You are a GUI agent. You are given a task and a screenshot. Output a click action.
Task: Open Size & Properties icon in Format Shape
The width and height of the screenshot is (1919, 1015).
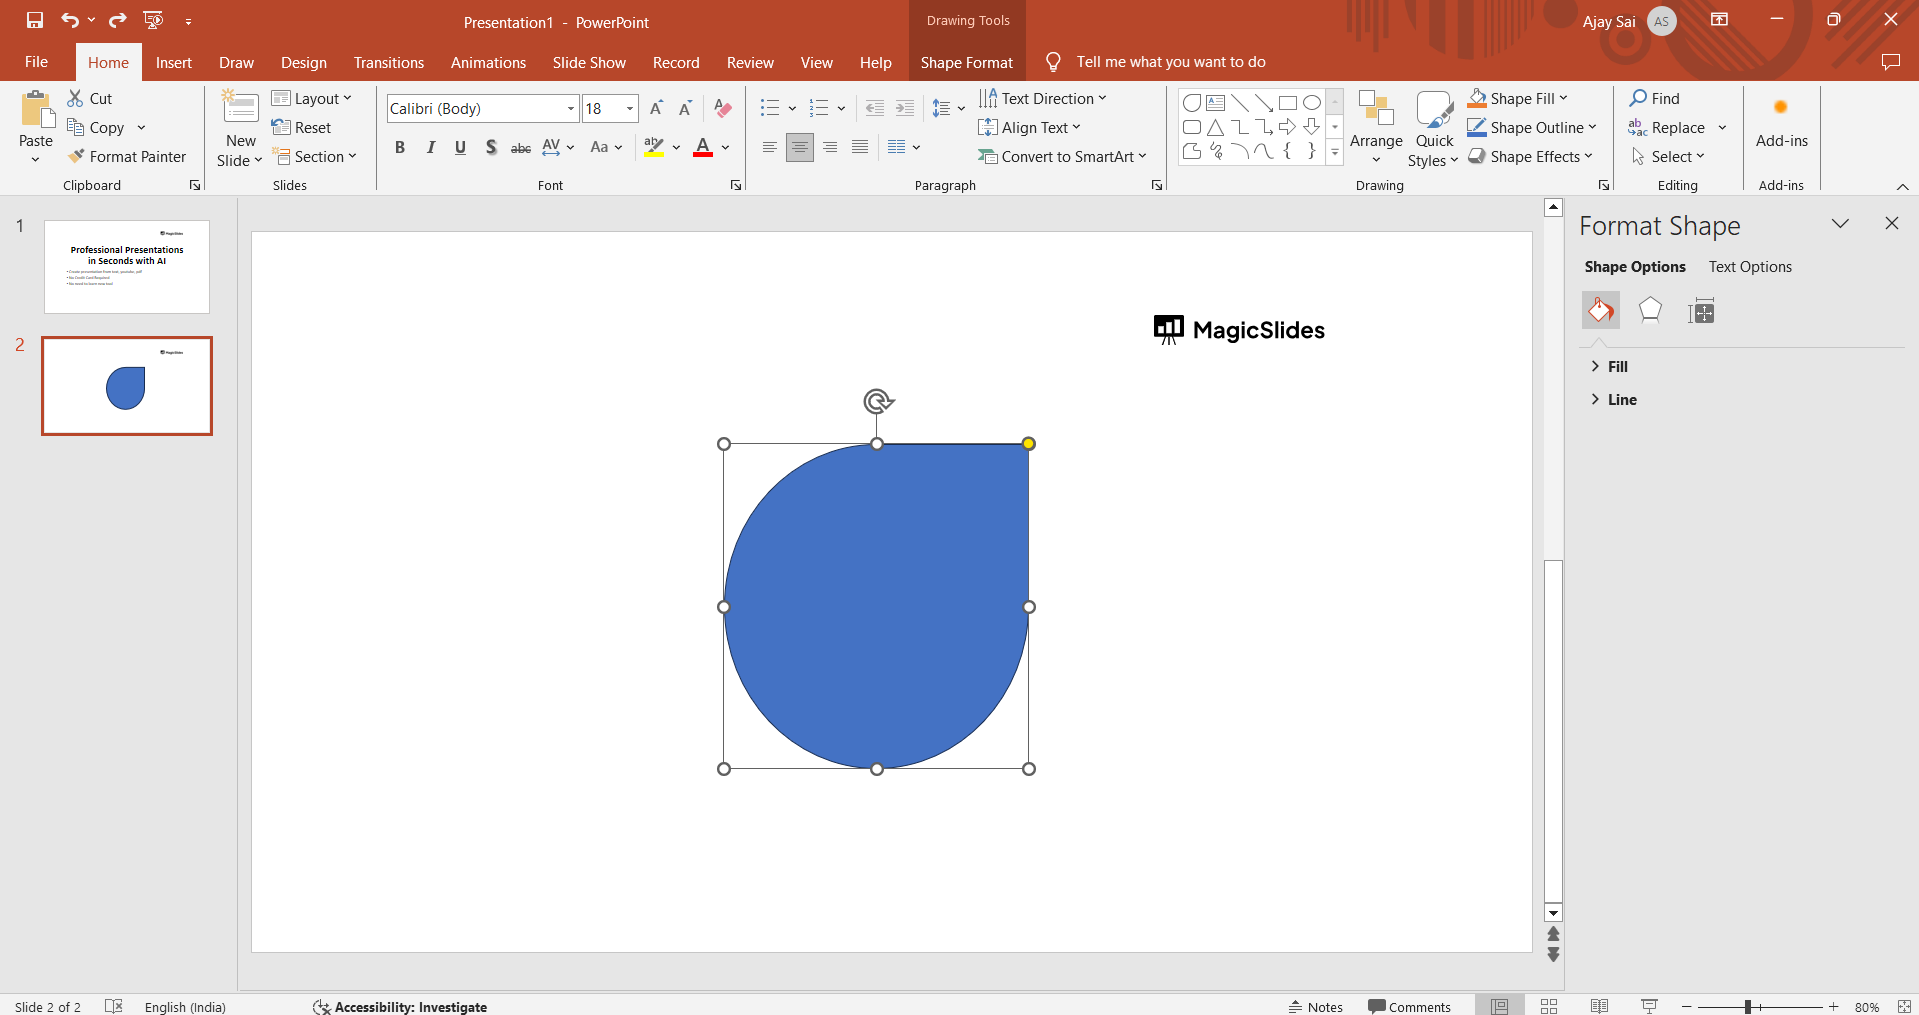(x=1700, y=312)
